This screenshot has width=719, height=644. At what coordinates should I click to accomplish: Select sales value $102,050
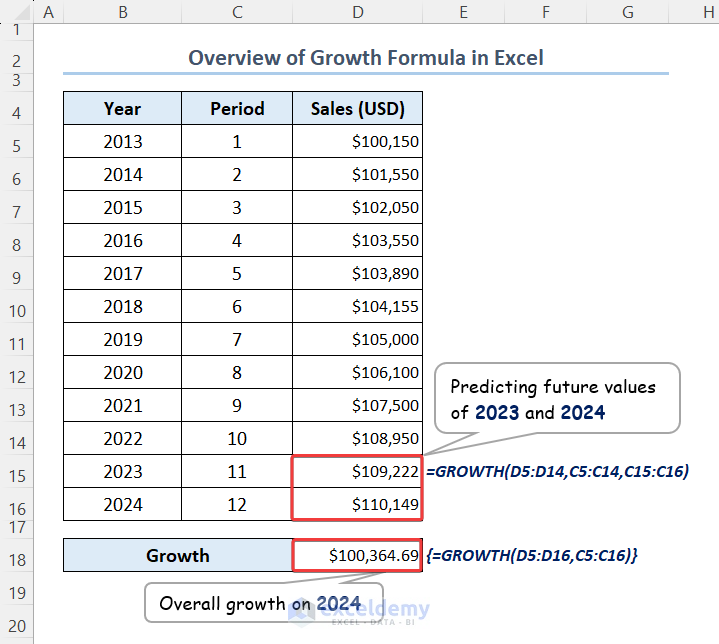pos(358,207)
